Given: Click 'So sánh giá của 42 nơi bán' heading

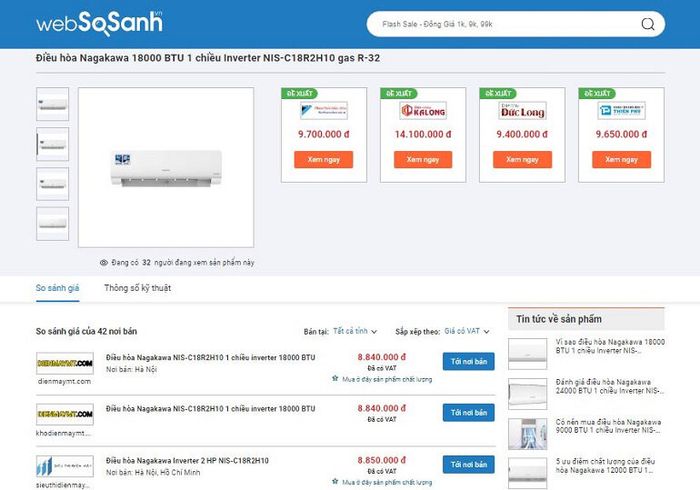Looking at the screenshot, I should (87, 332).
